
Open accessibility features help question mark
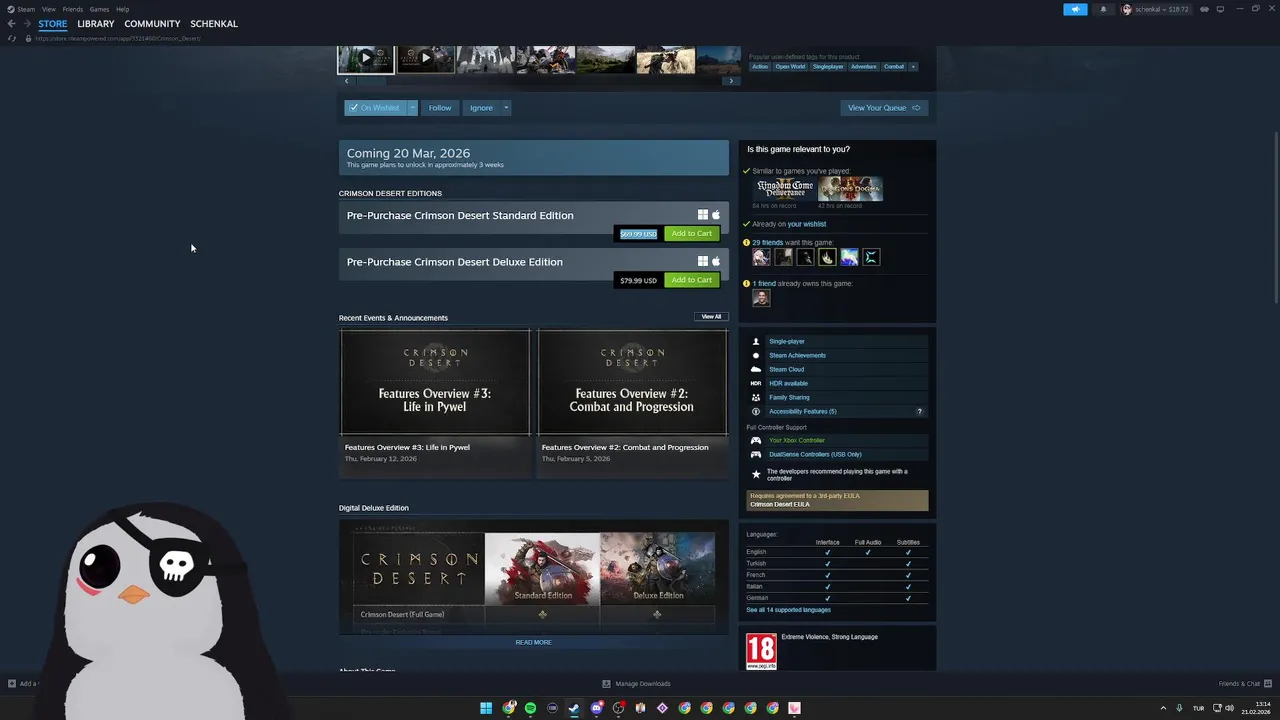tap(920, 411)
